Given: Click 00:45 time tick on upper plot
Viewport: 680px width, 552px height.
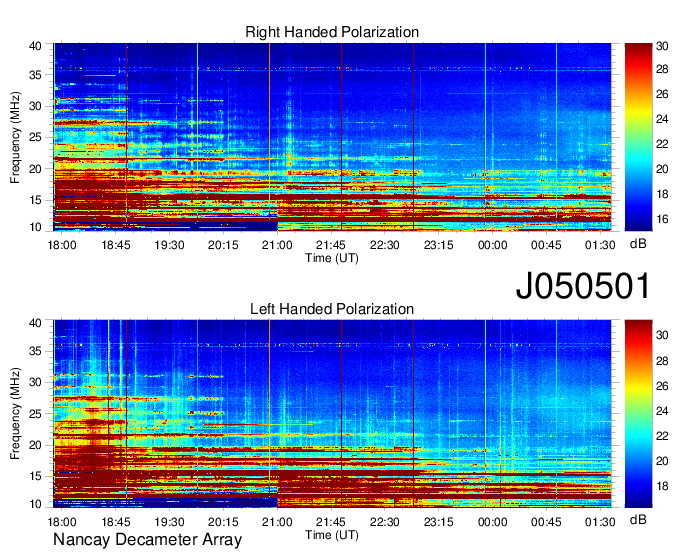Looking at the screenshot, I should 546,245.
